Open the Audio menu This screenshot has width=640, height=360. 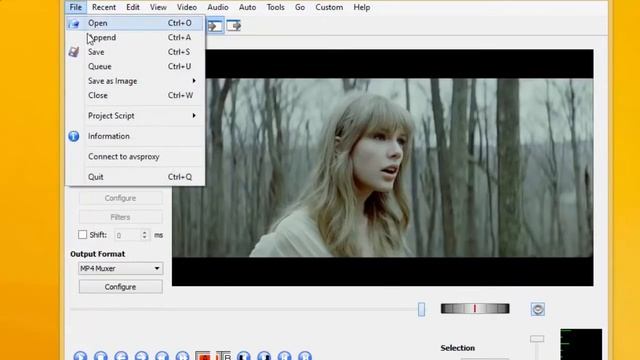pyautogui.click(x=218, y=7)
